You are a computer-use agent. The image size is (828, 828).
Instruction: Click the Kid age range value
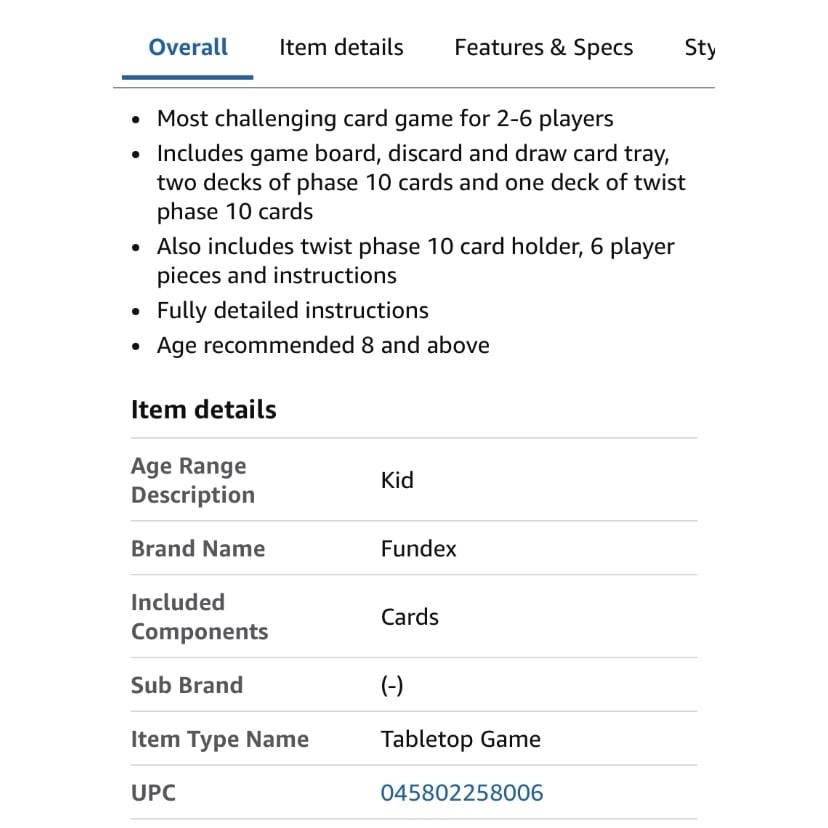click(x=397, y=480)
